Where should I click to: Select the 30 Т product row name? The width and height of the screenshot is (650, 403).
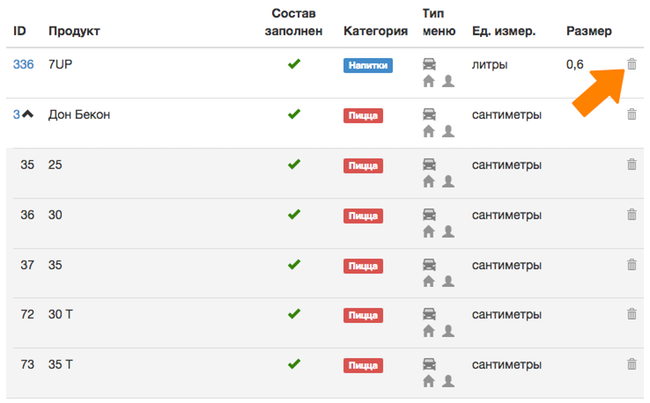61,314
